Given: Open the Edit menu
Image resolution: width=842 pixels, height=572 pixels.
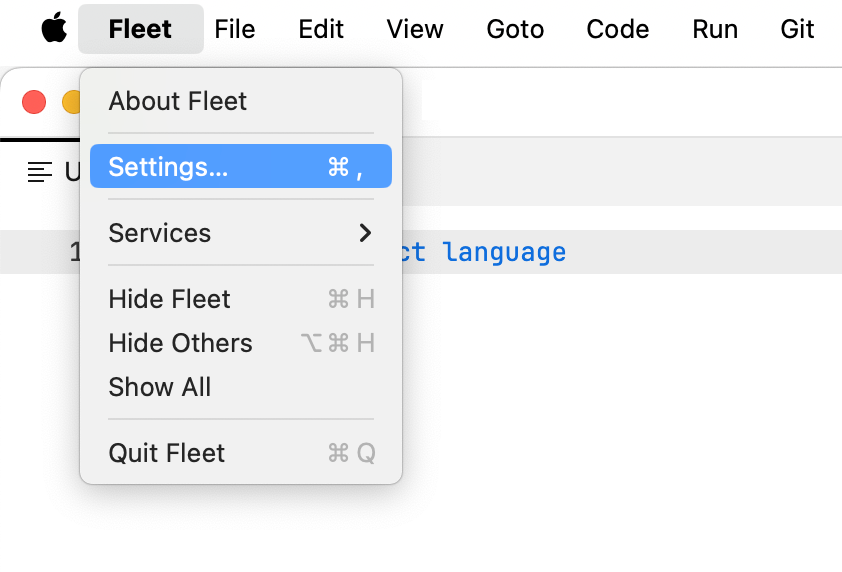Looking at the screenshot, I should tap(321, 29).
